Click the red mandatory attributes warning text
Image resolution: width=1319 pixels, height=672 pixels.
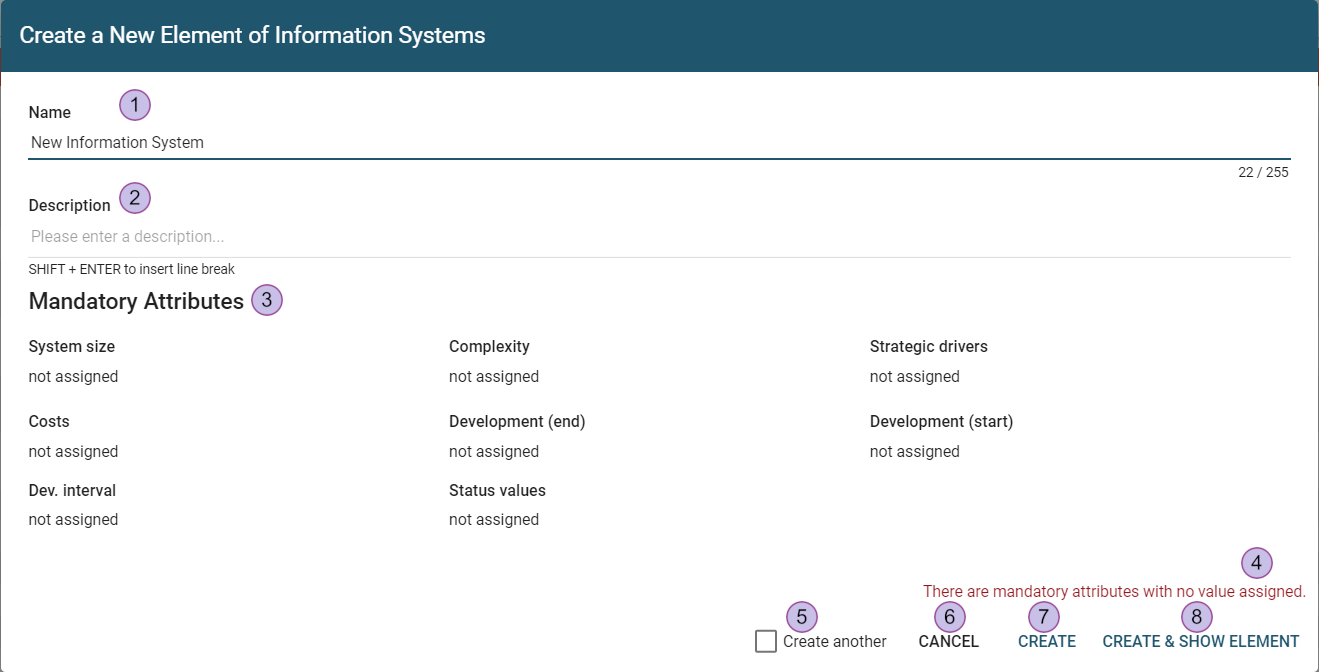(x=1113, y=591)
